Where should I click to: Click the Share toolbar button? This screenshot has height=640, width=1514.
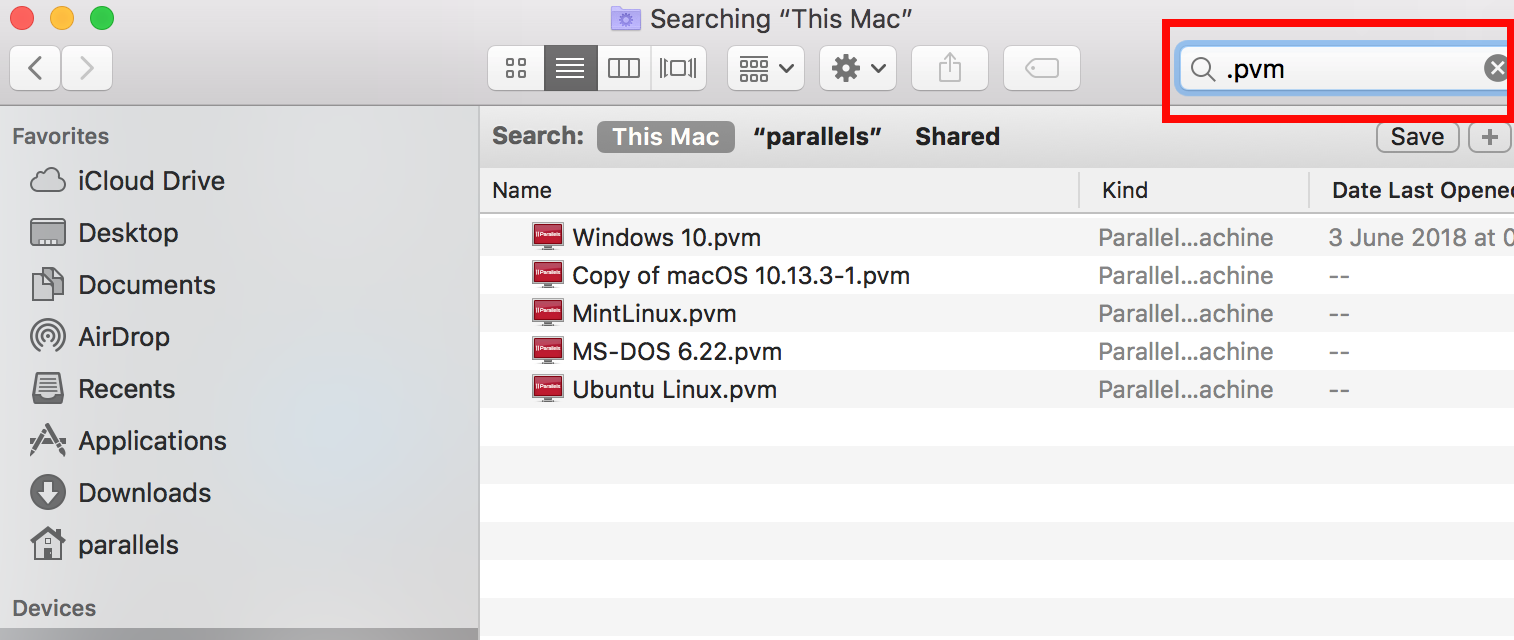pos(950,68)
